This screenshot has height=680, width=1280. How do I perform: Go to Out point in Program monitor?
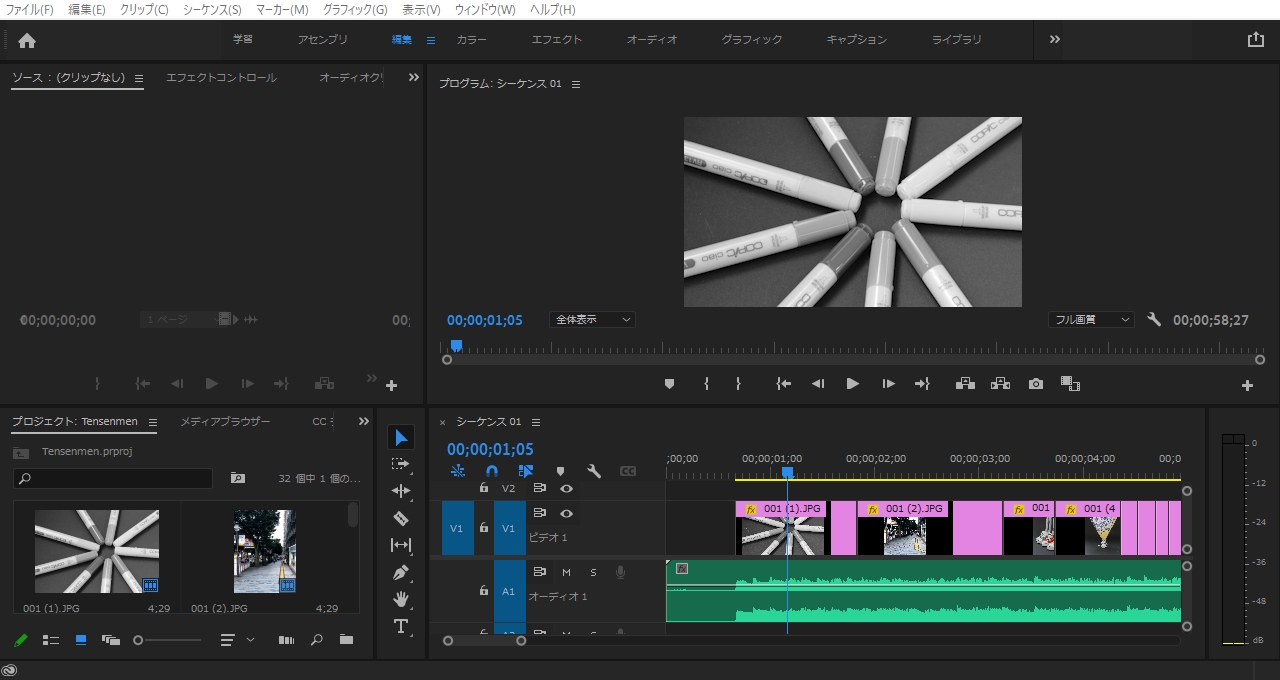coord(922,384)
